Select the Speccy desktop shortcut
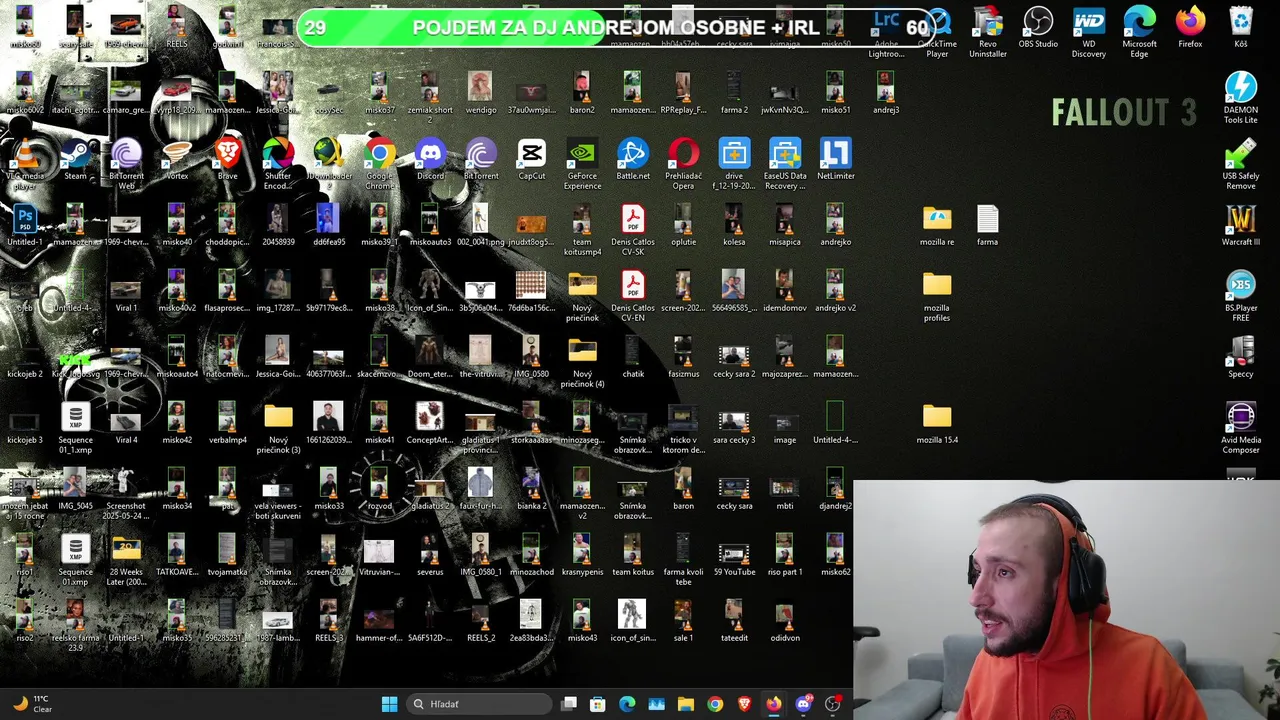The image size is (1280, 720). pos(1241,358)
